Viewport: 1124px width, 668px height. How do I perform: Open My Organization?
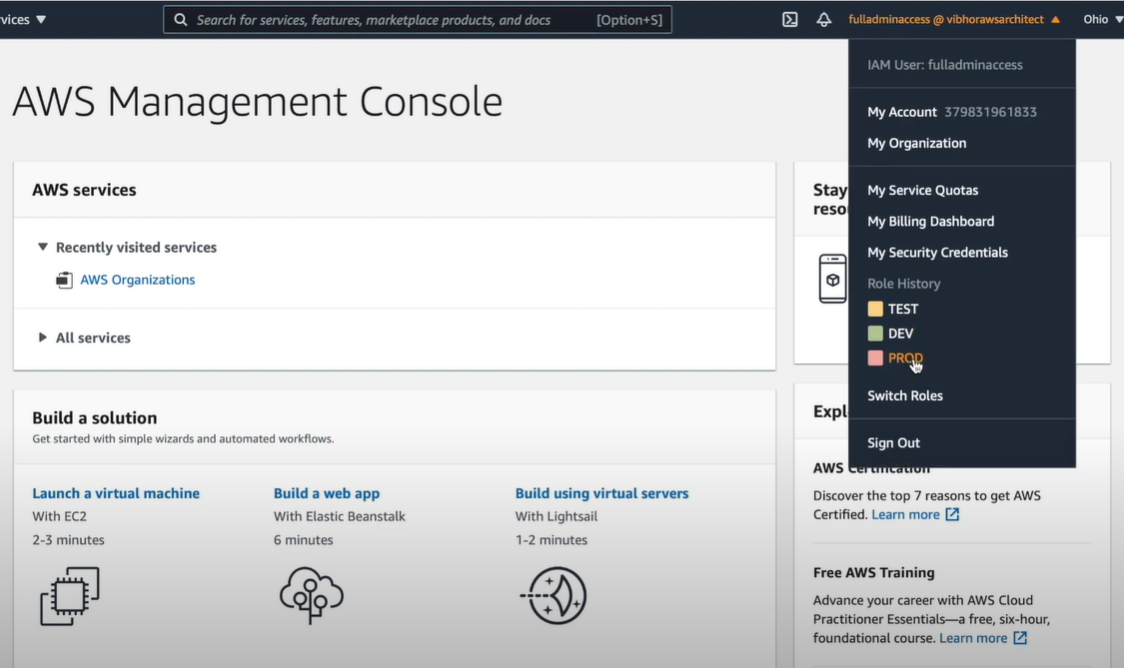point(917,143)
